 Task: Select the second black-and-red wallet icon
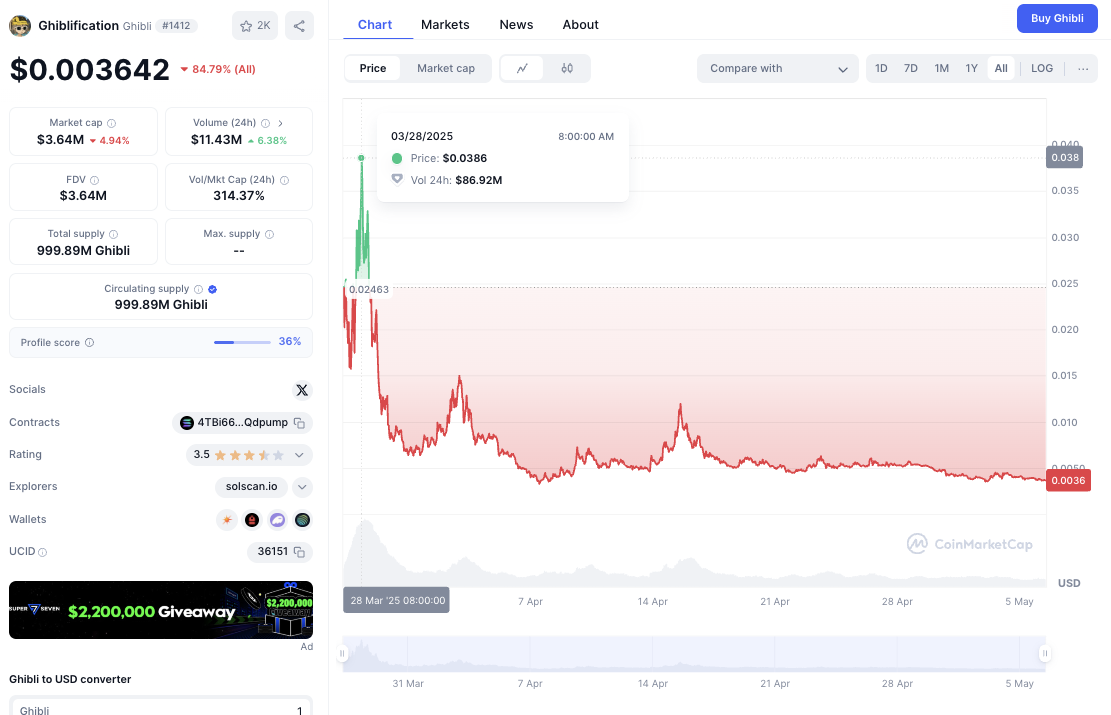click(x=252, y=520)
